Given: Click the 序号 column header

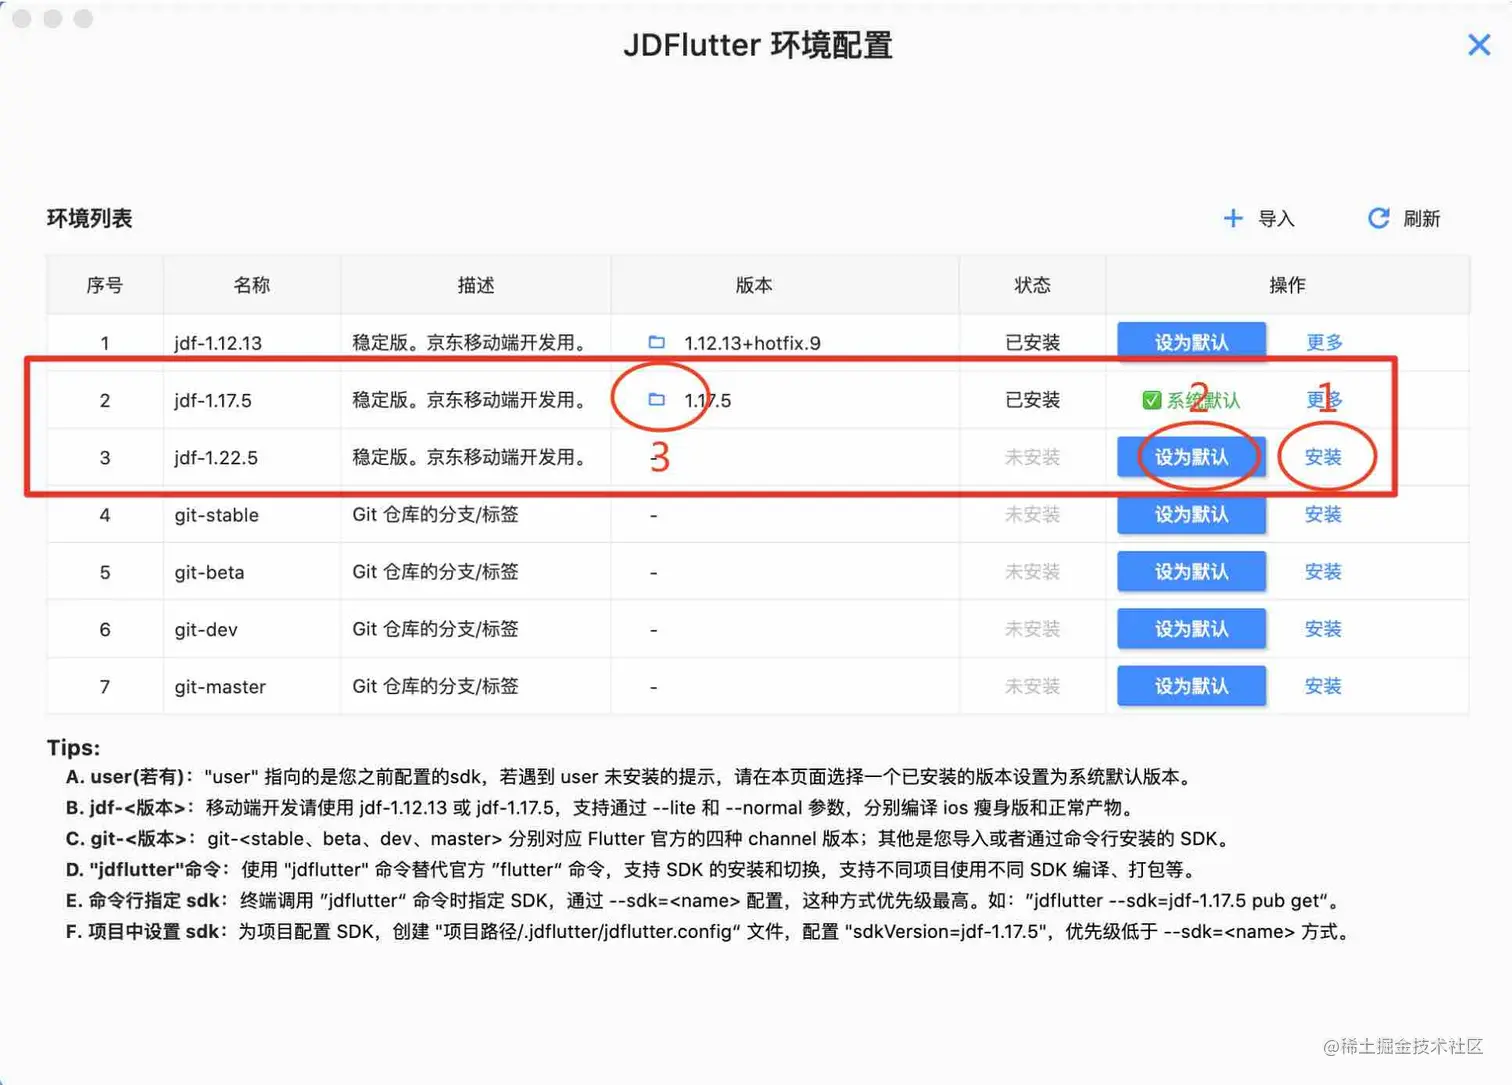Looking at the screenshot, I should point(104,285).
